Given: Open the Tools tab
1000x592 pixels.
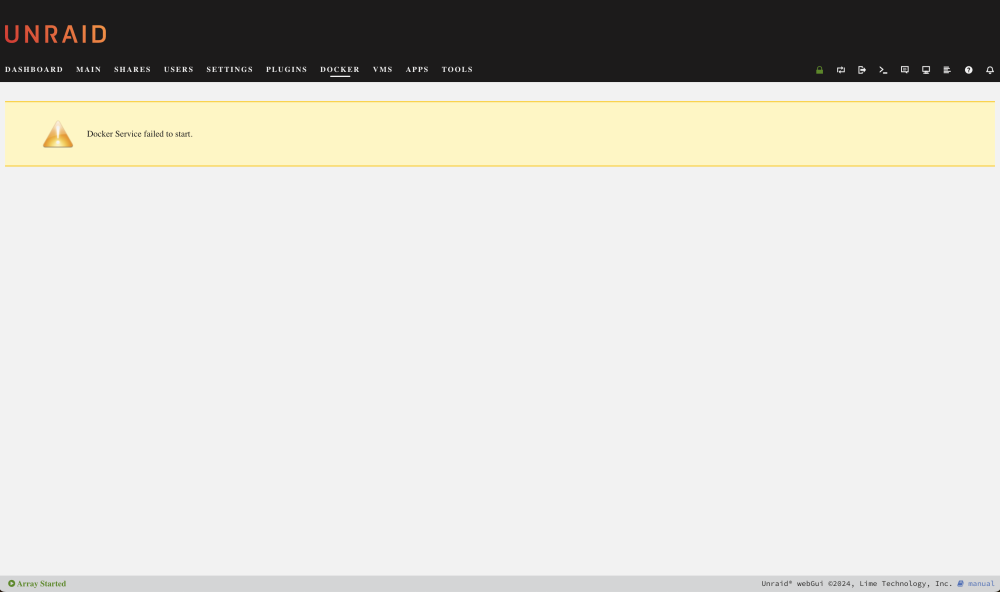Looking at the screenshot, I should pos(457,70).
